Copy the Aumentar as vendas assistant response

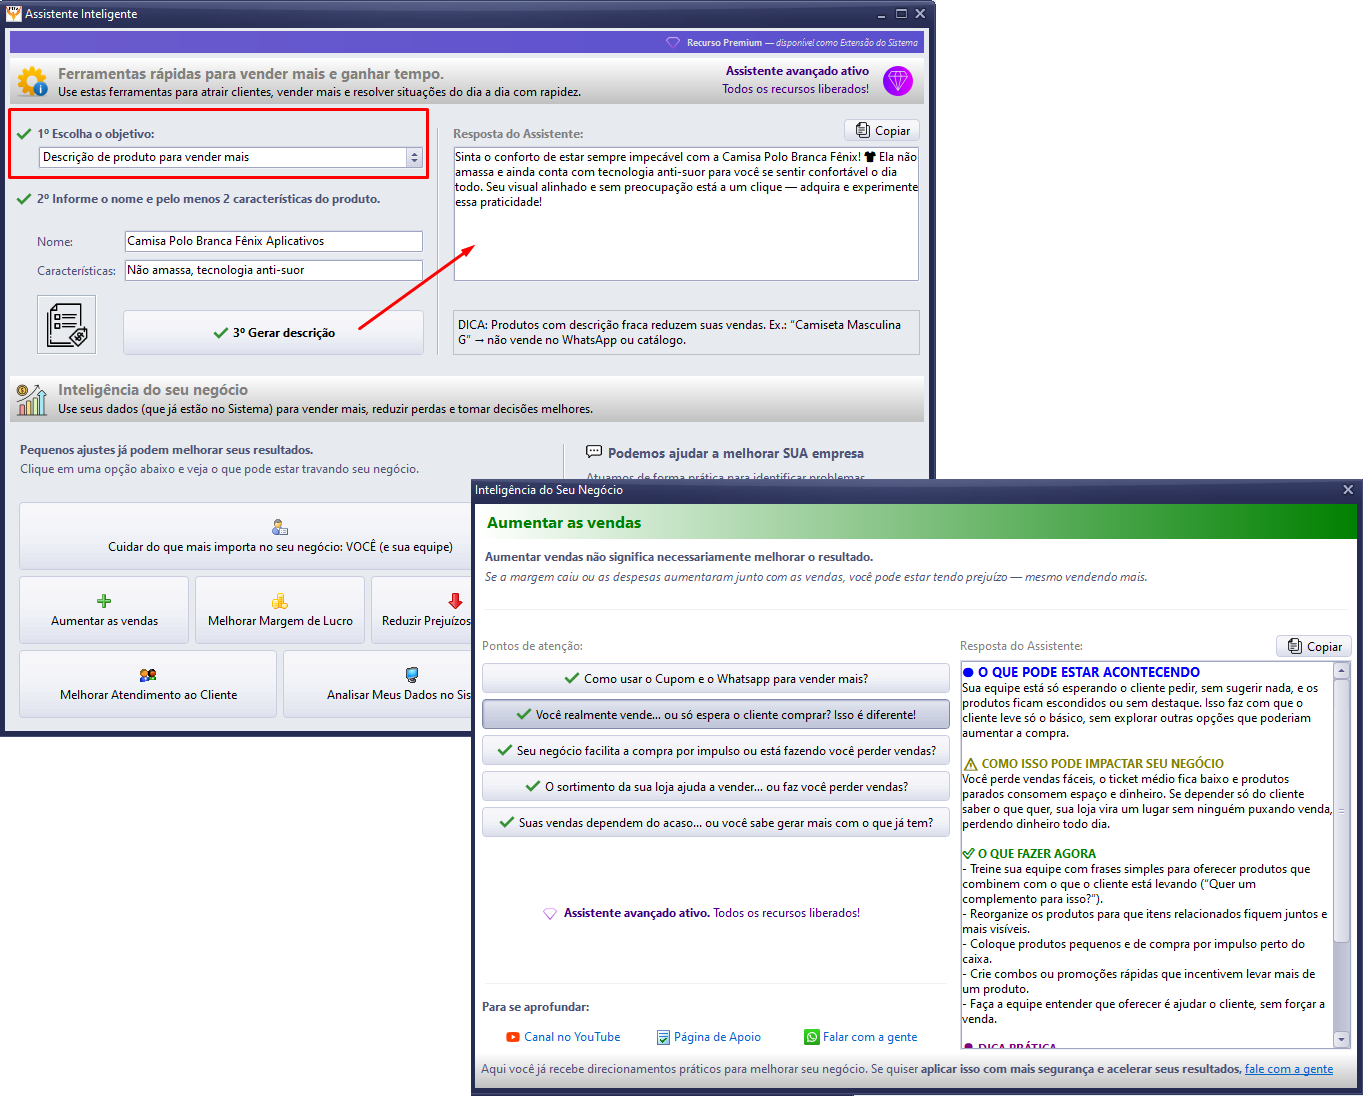coord(1313,647)
